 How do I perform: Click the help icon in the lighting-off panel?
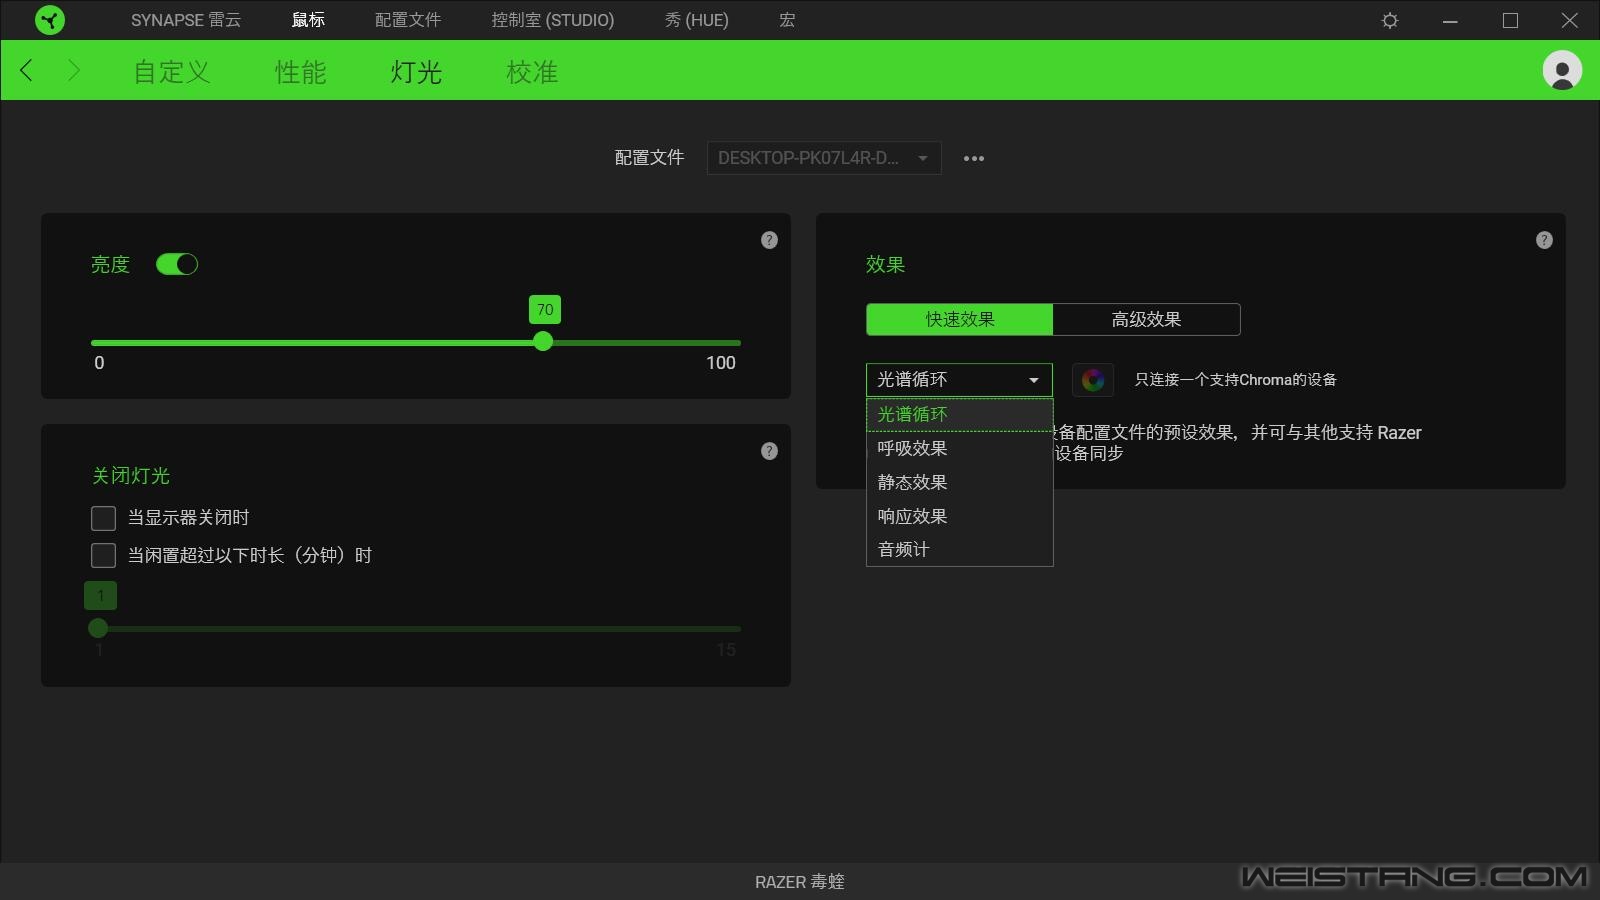[x=769, y=451]
